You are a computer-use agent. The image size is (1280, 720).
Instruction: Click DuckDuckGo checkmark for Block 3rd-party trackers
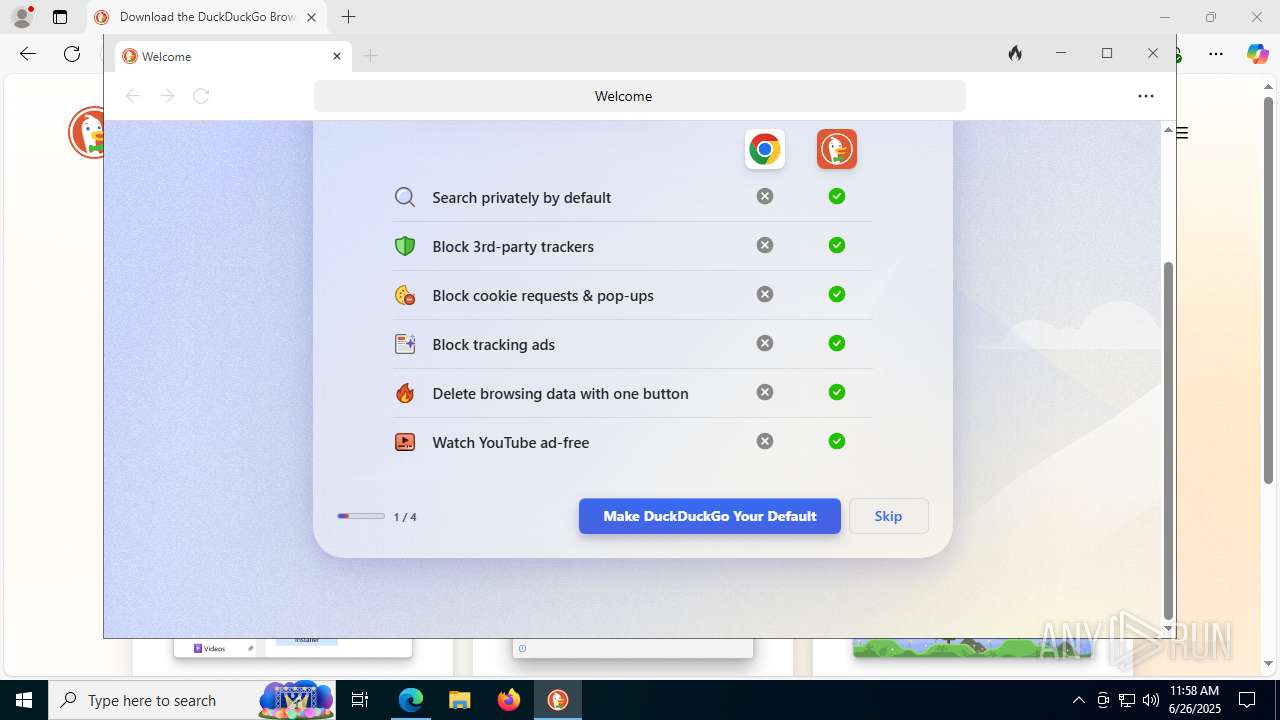(837, 245)
